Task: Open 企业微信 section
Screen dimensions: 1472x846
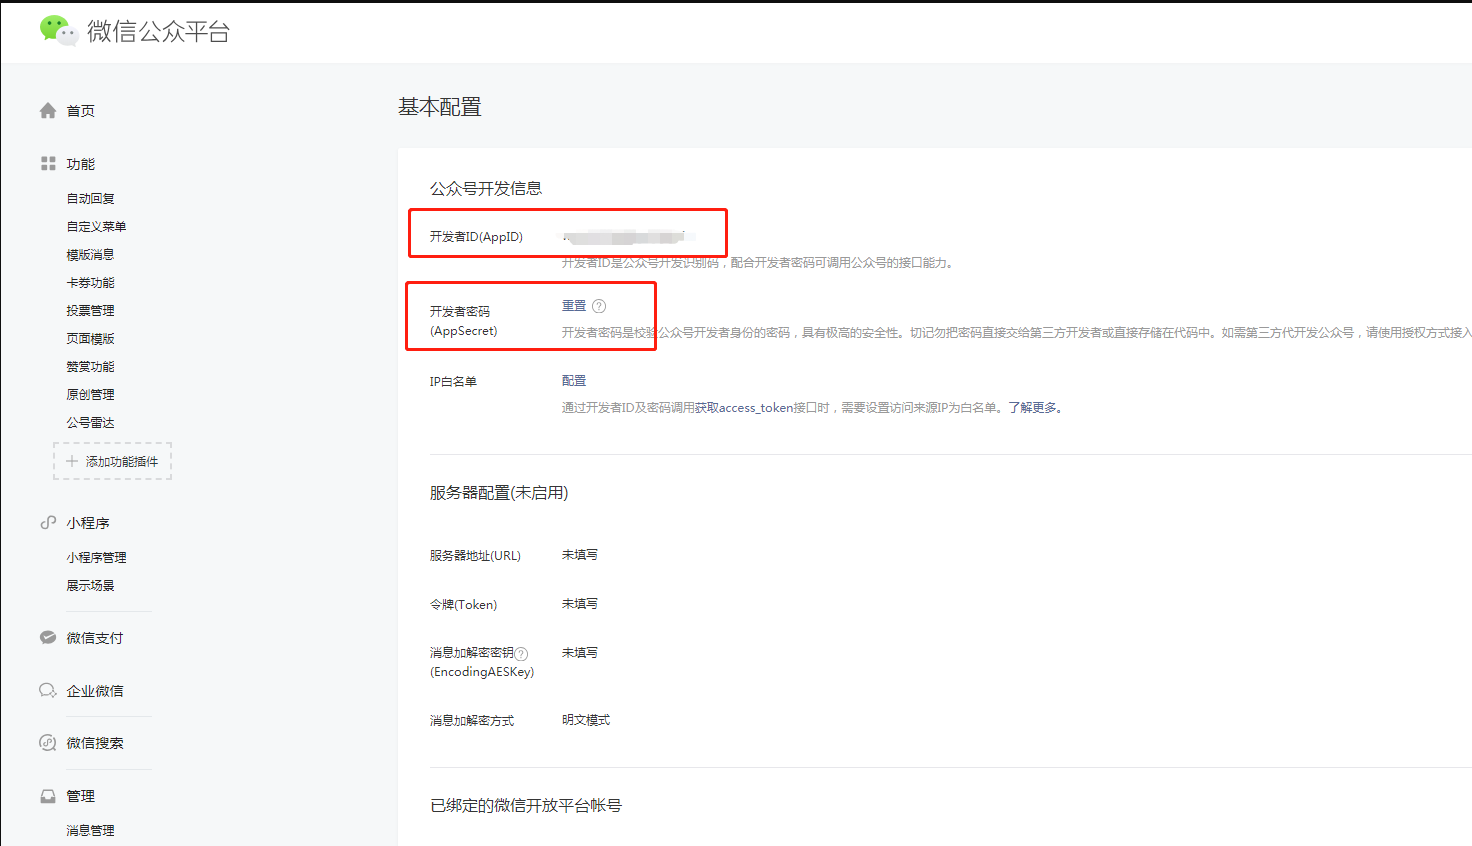Action: point(95,691)
